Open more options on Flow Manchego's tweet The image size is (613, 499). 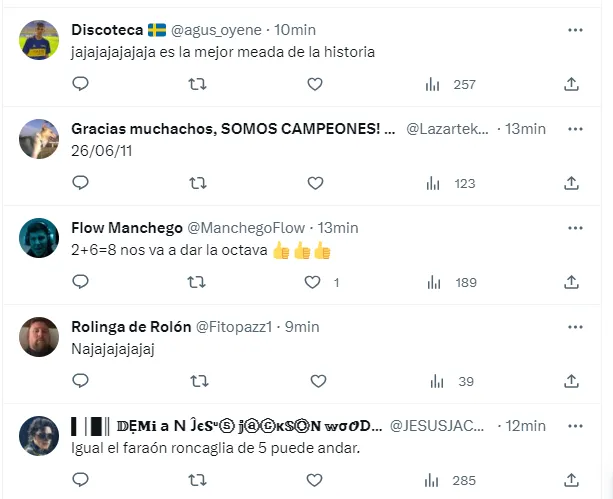tap(574, 228)
